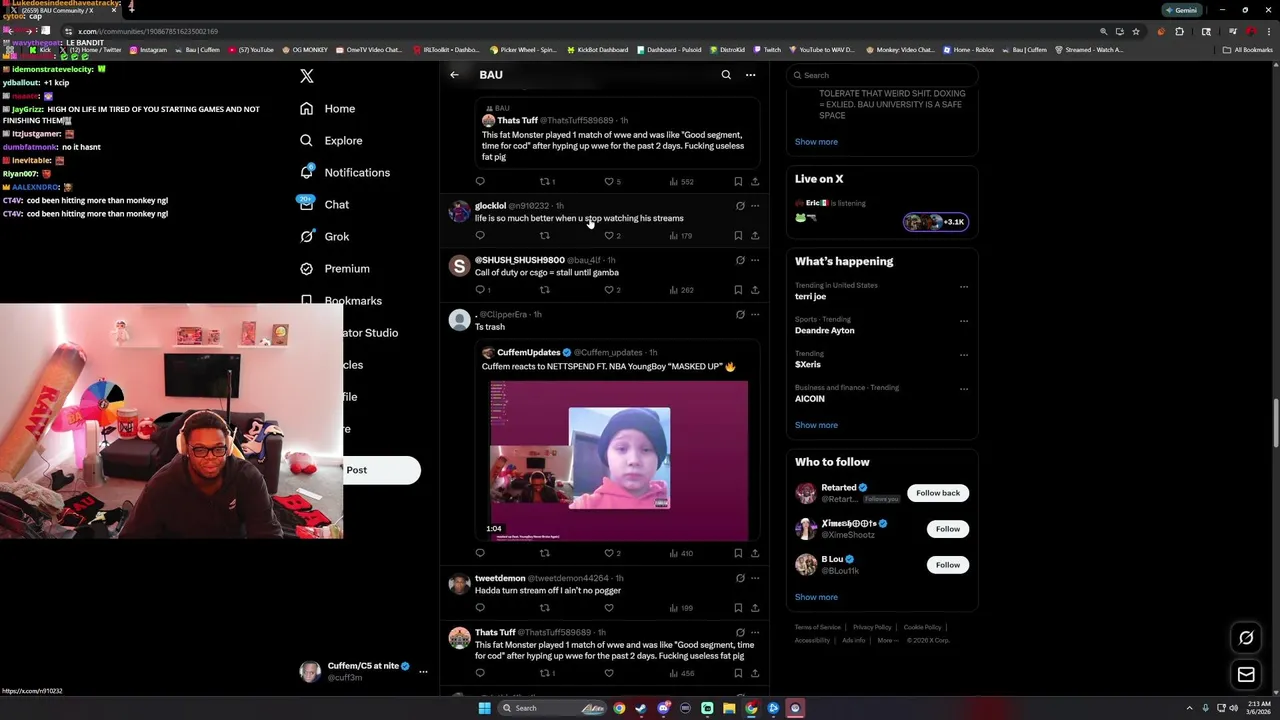Repost glocklol's post
The height and width of the screenshot is (720, 1280).
coord(545,236)
